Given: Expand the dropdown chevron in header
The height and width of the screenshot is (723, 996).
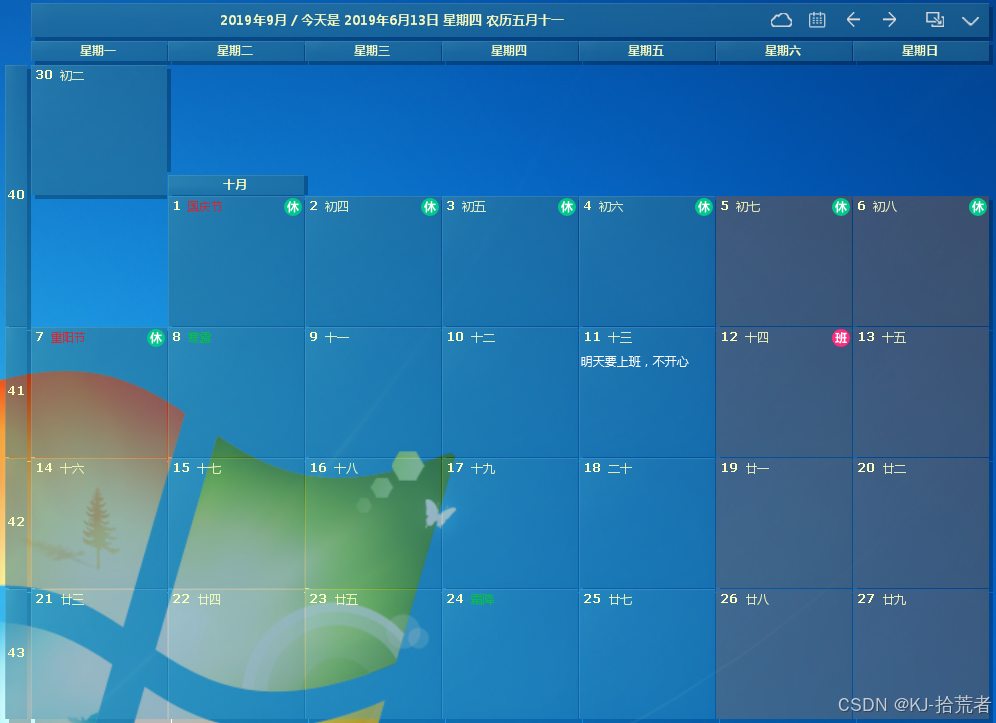Looking at the screenshot, I should tap(970, 21).
